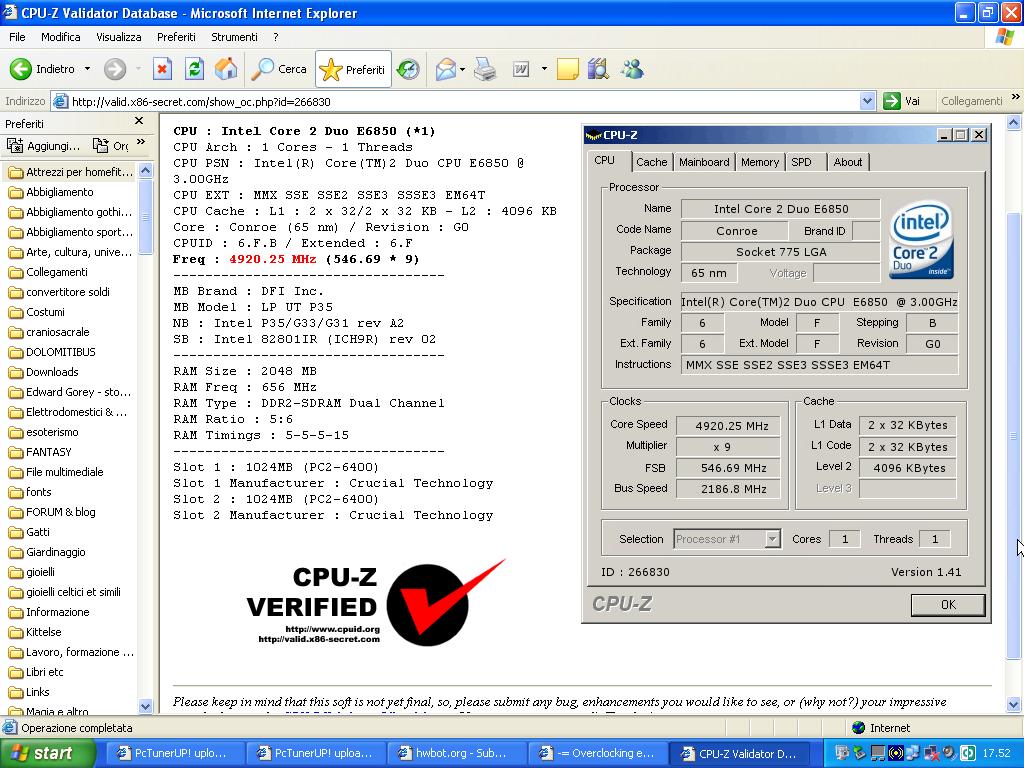1024x768 pixels.
Task: Click the Word edit toolbar icon
Action: click(x=520, y=69)
